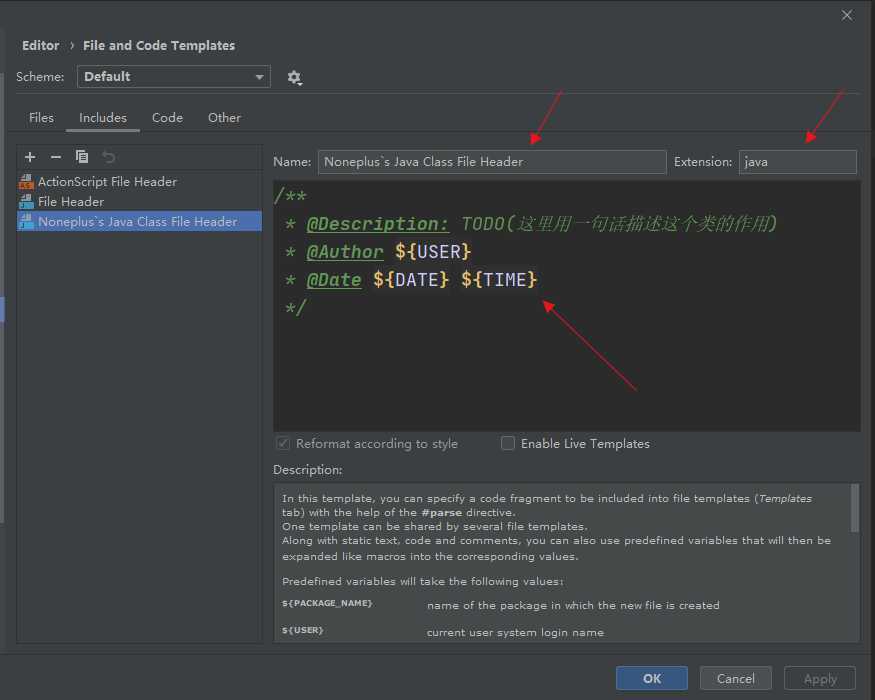Open the Other tab
Image resolution: width=875 pixels, height=700 pixels.
tap(224, 118)
